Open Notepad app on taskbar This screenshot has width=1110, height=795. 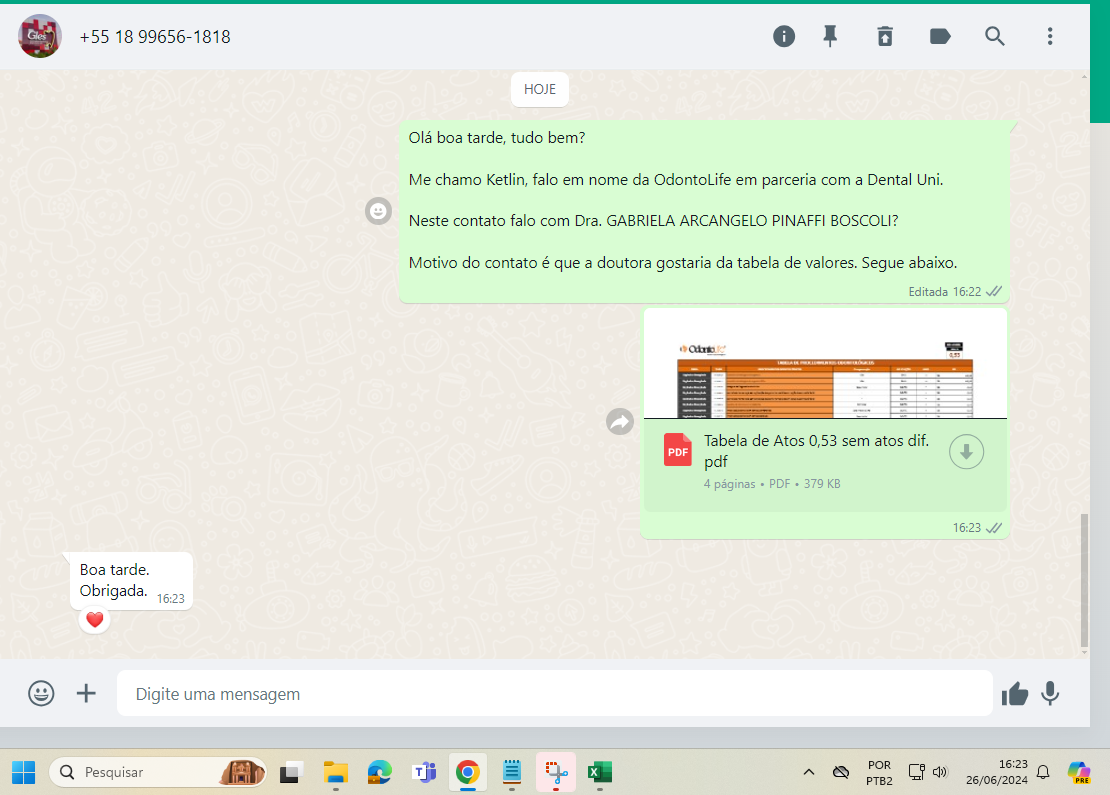click(512, 772)
